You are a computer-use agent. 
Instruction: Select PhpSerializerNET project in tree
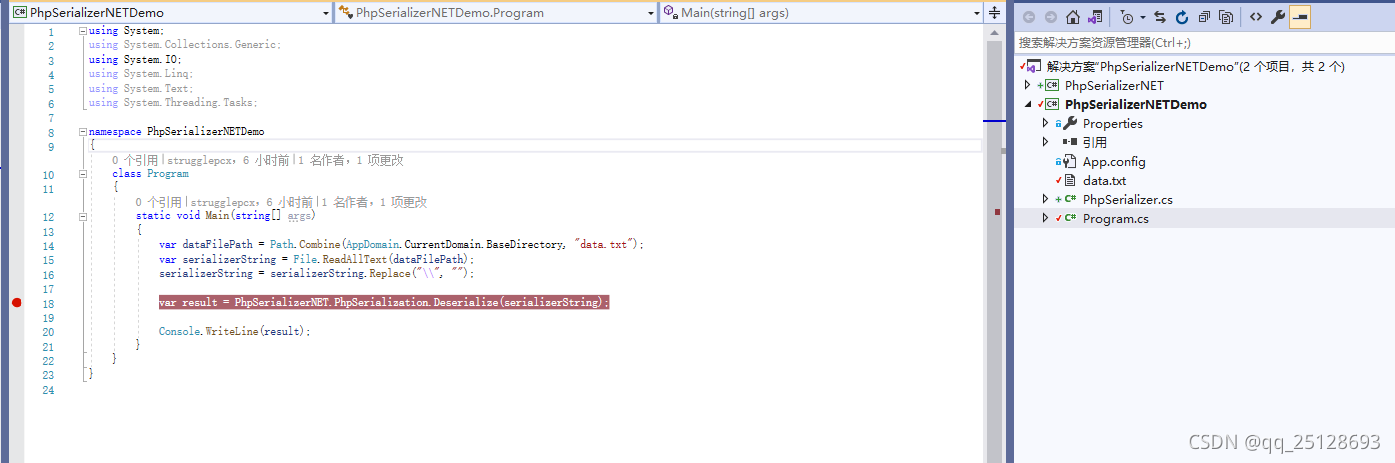pos(1114,85)
